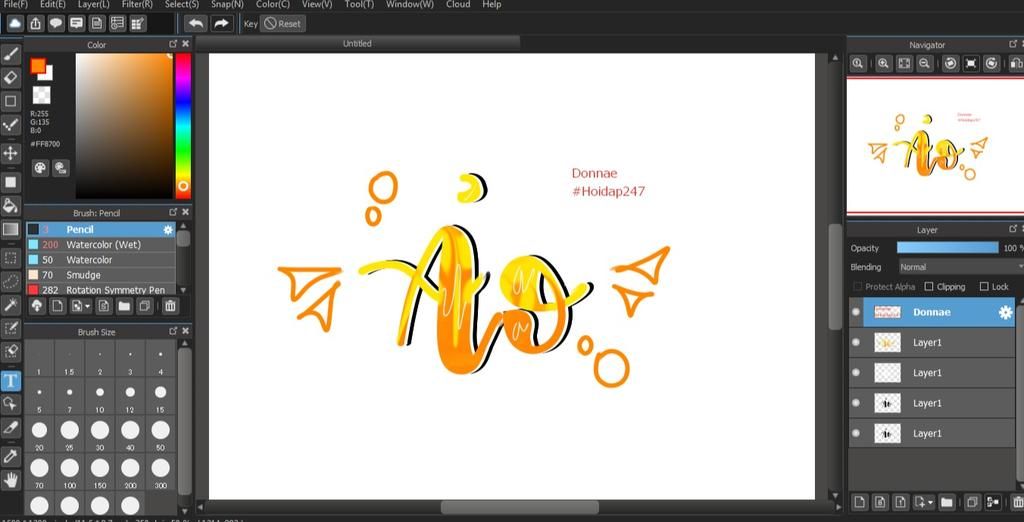Image resolution: width=1024 pixels, height=522 pixels.
Task: Open the Snap menu
Action: (x=227, y=4)
